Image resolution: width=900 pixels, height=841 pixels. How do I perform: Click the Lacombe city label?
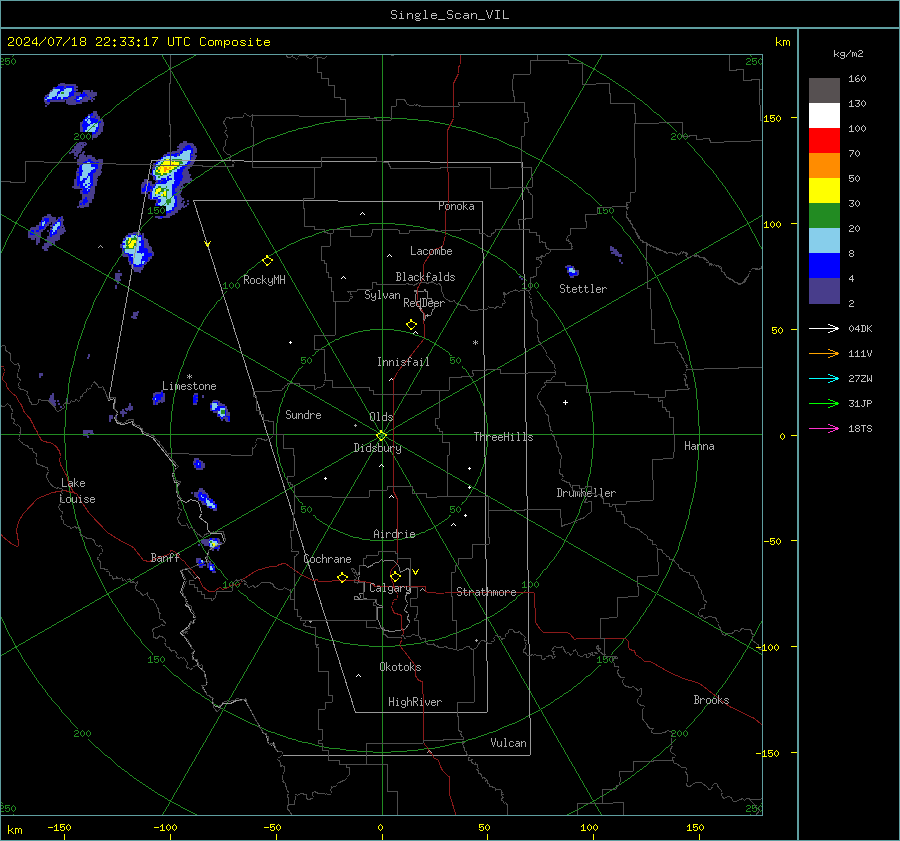pyautogui.click(x=431, y=251)
